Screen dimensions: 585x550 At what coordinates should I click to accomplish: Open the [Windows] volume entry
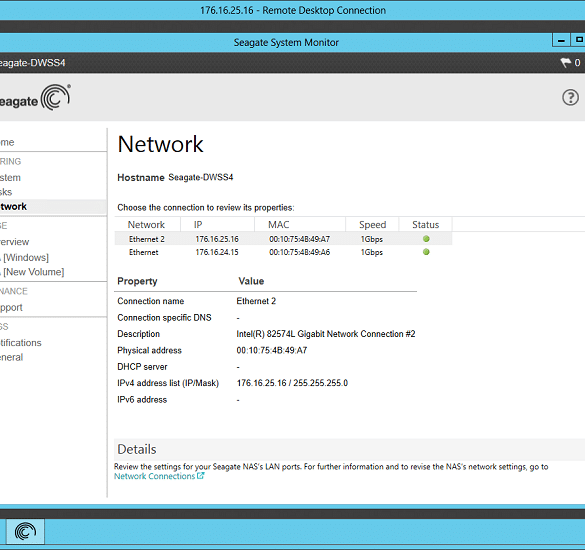pyautogui.click(x=24, y=257)
